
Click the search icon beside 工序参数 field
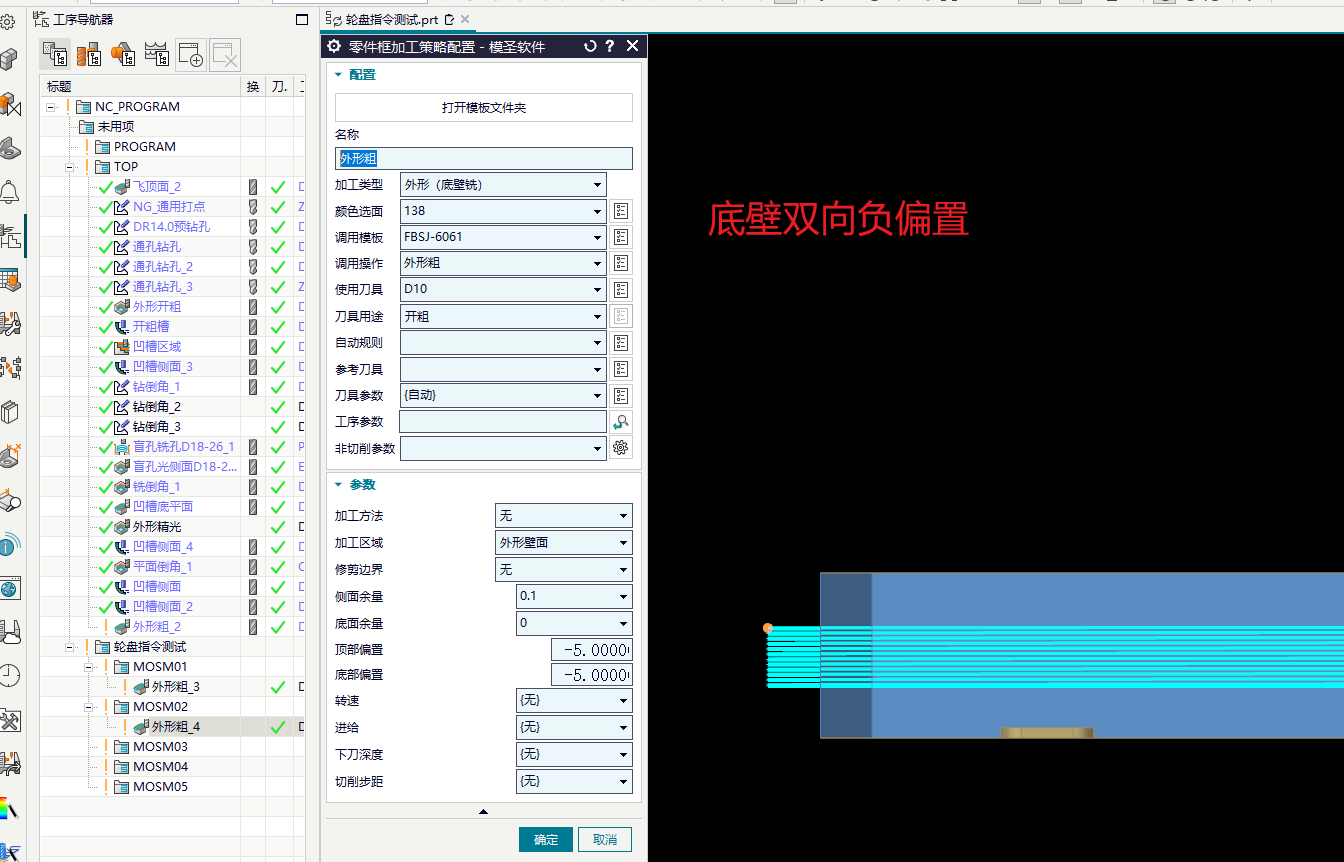point(621,422)
